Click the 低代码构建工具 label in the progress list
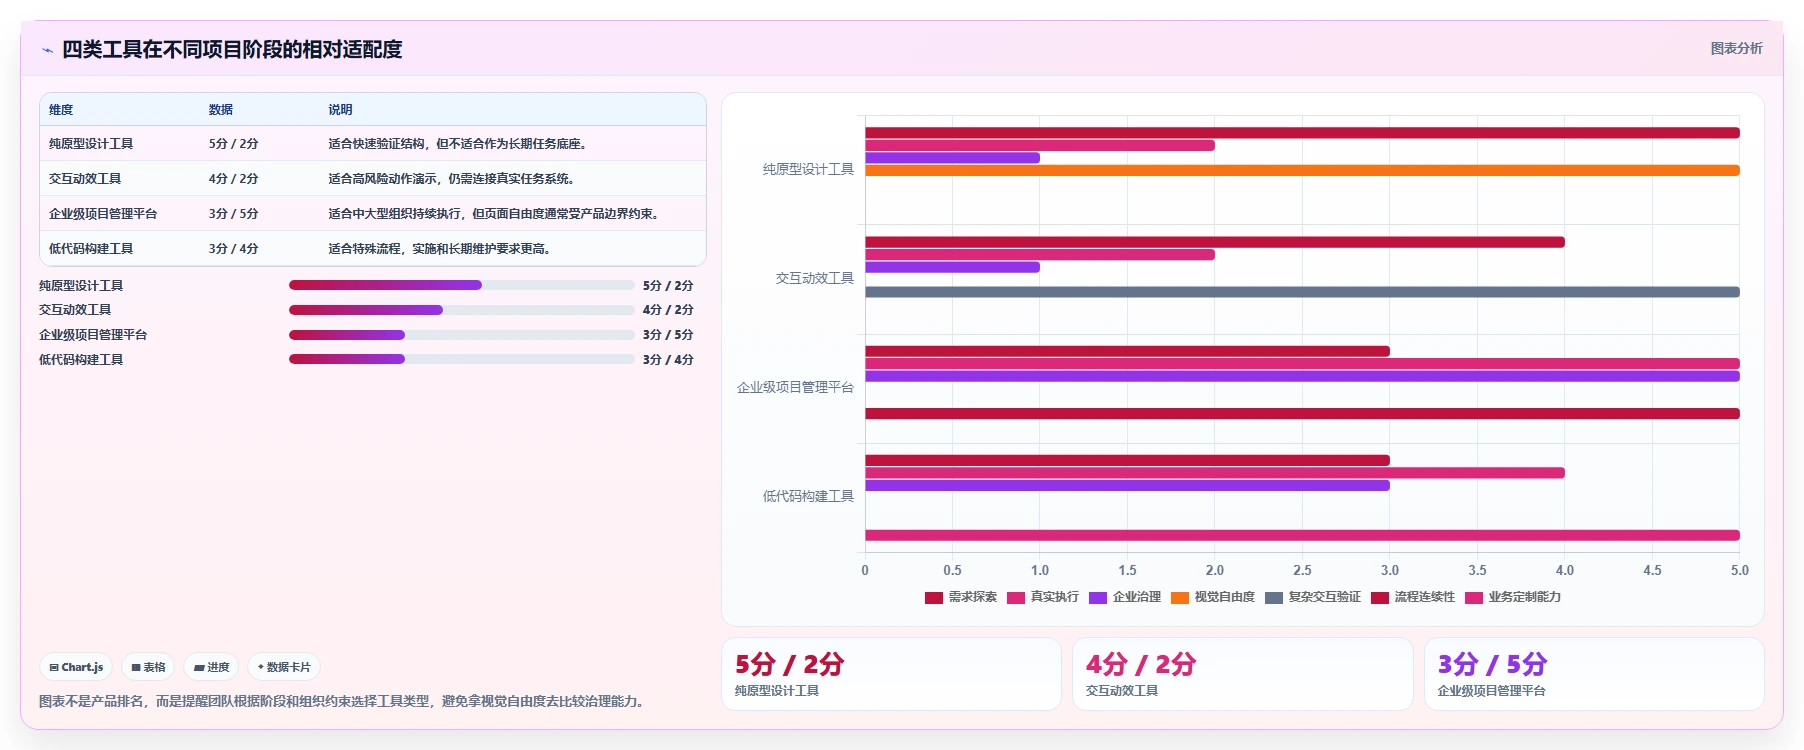 [x=81, y=360]
